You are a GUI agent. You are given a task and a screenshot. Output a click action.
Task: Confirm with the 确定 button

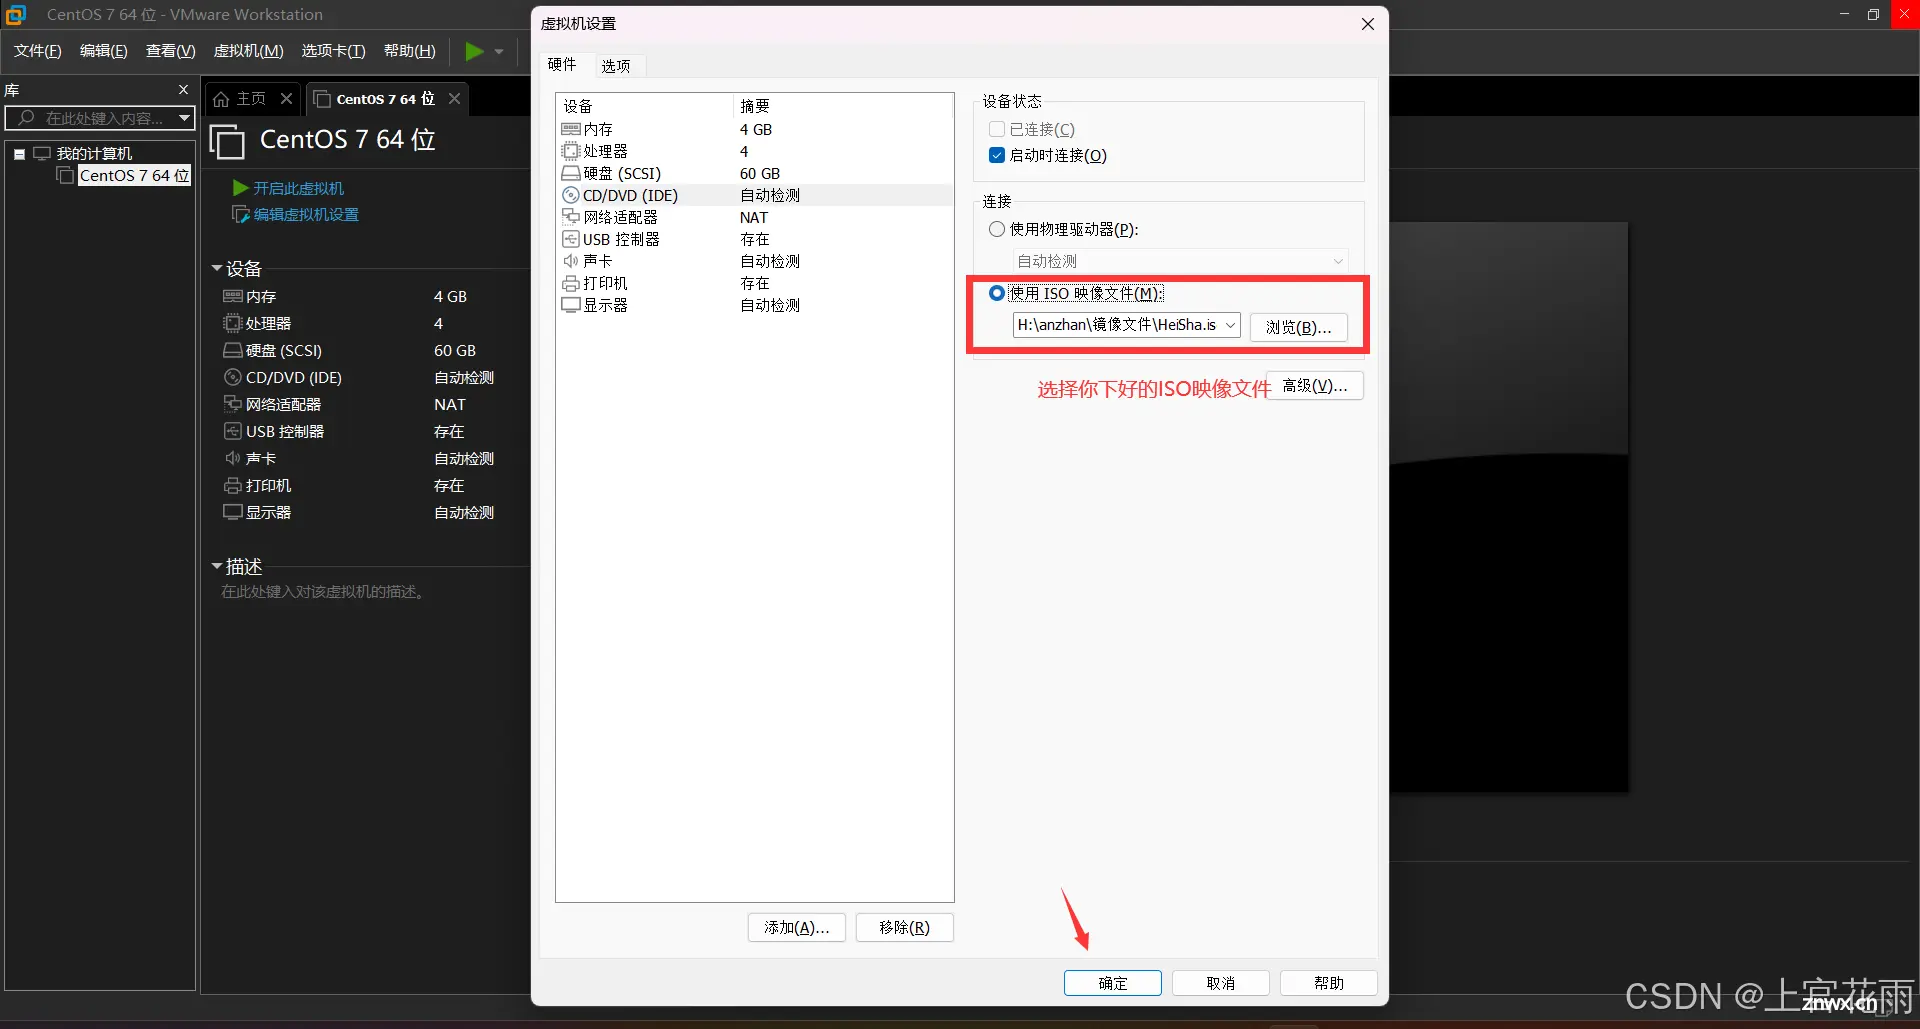pyautogui.click(x=1113, y=983)
